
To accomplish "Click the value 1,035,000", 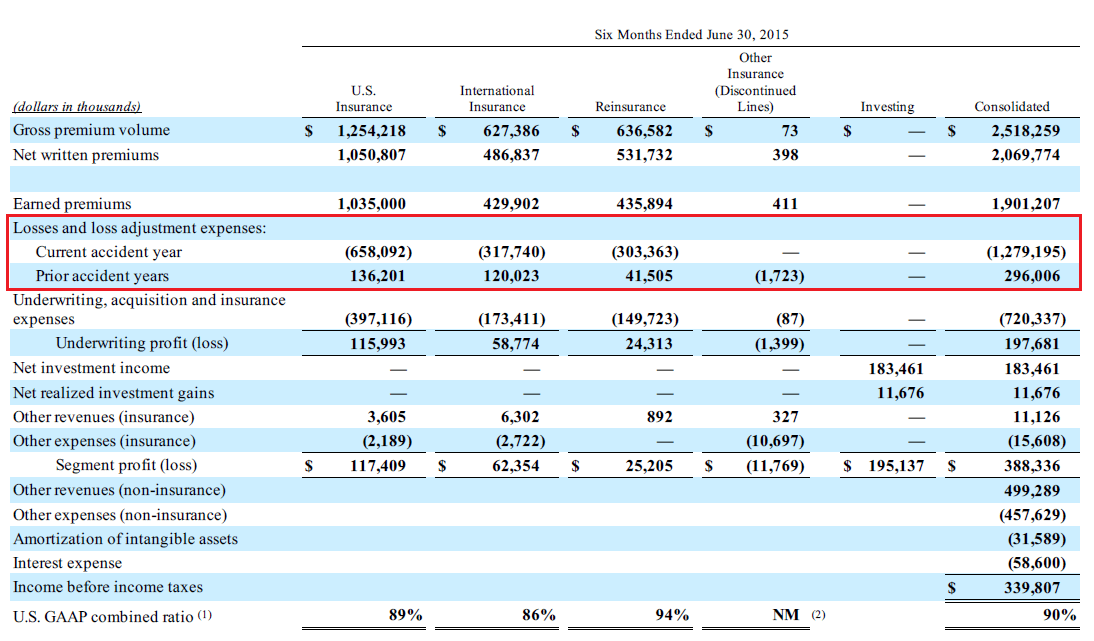I will pos(371,204).
